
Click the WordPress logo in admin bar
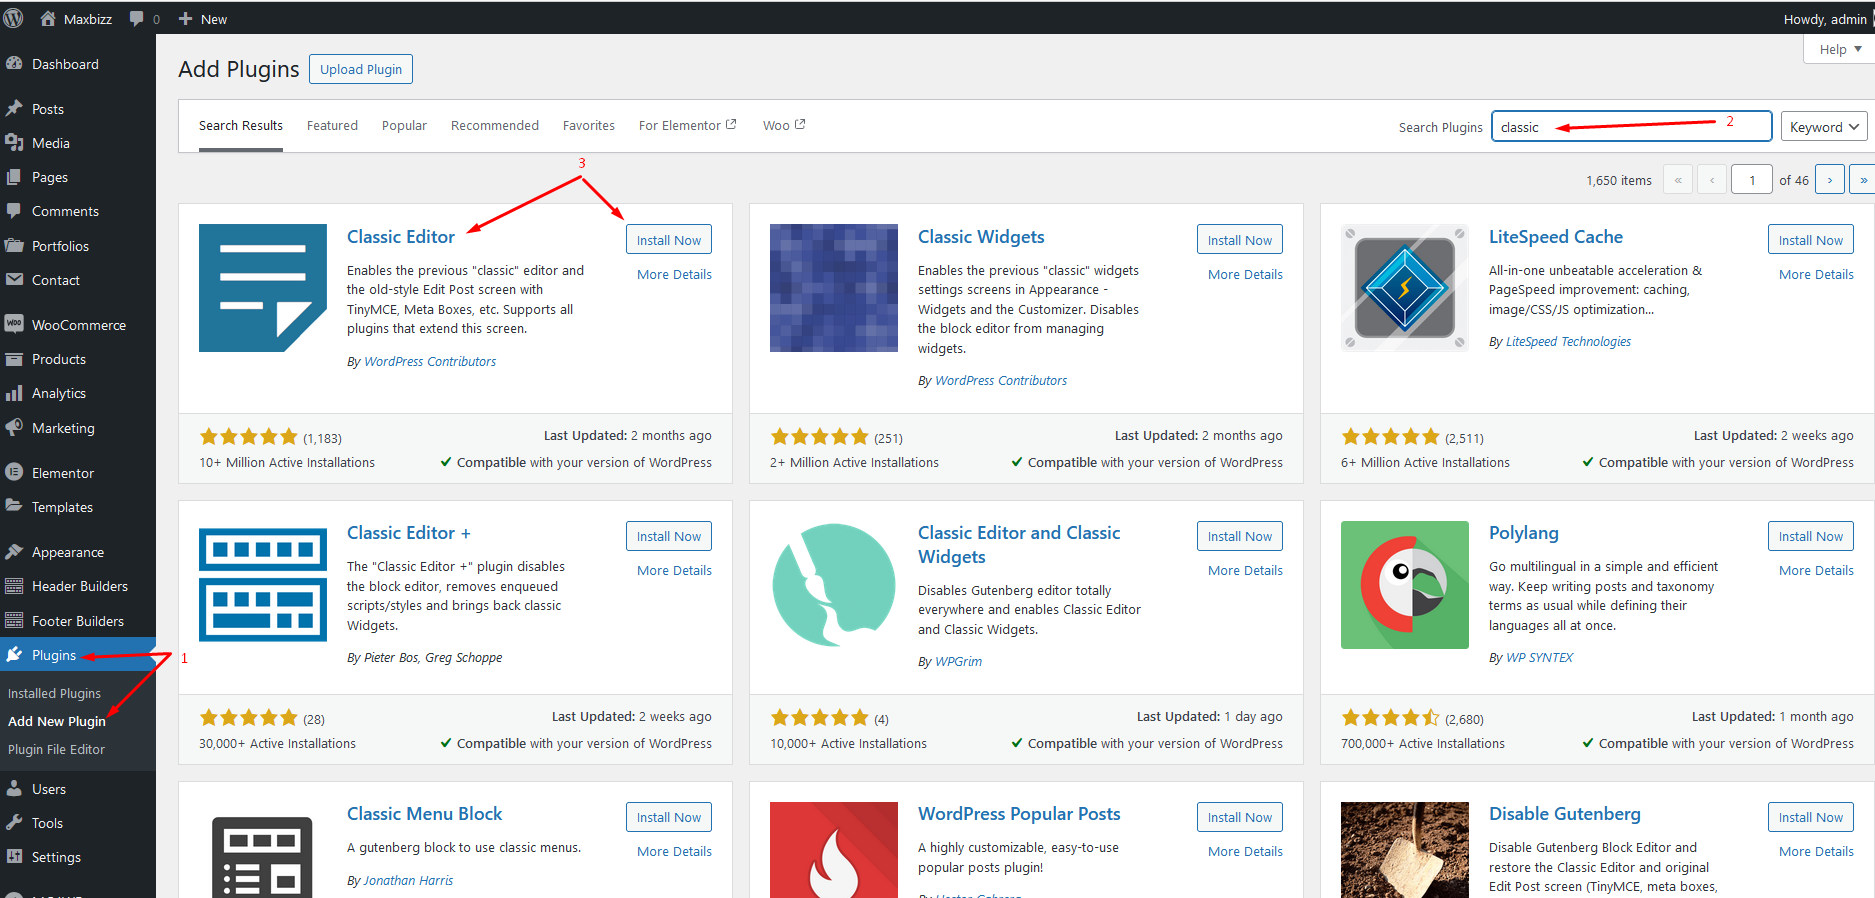coord(14,19)
